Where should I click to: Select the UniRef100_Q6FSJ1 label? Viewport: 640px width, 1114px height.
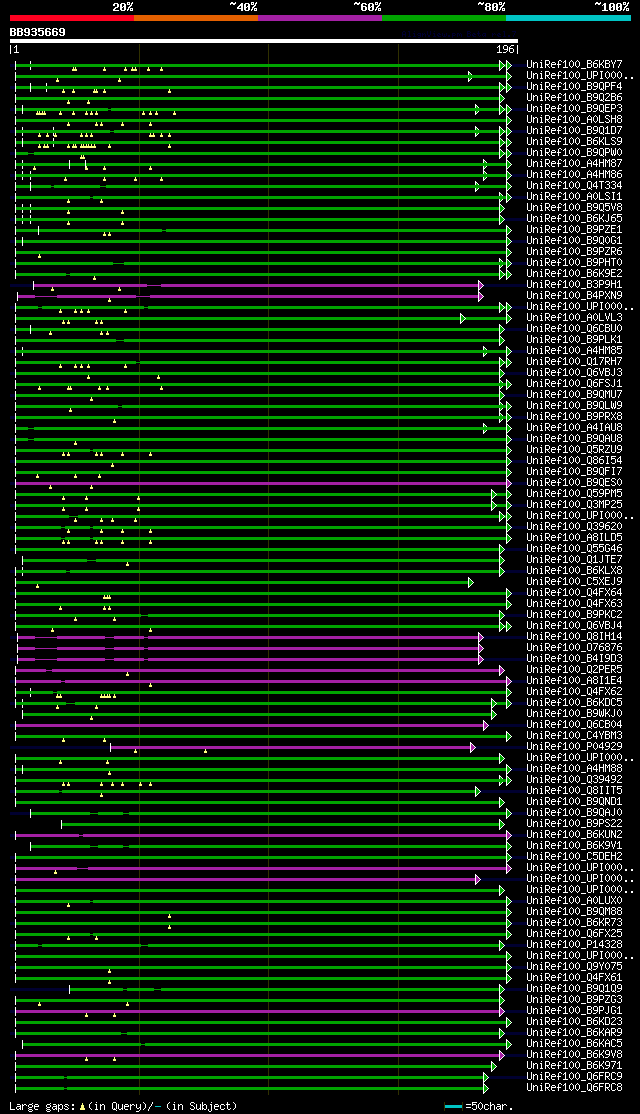(575, 384)
